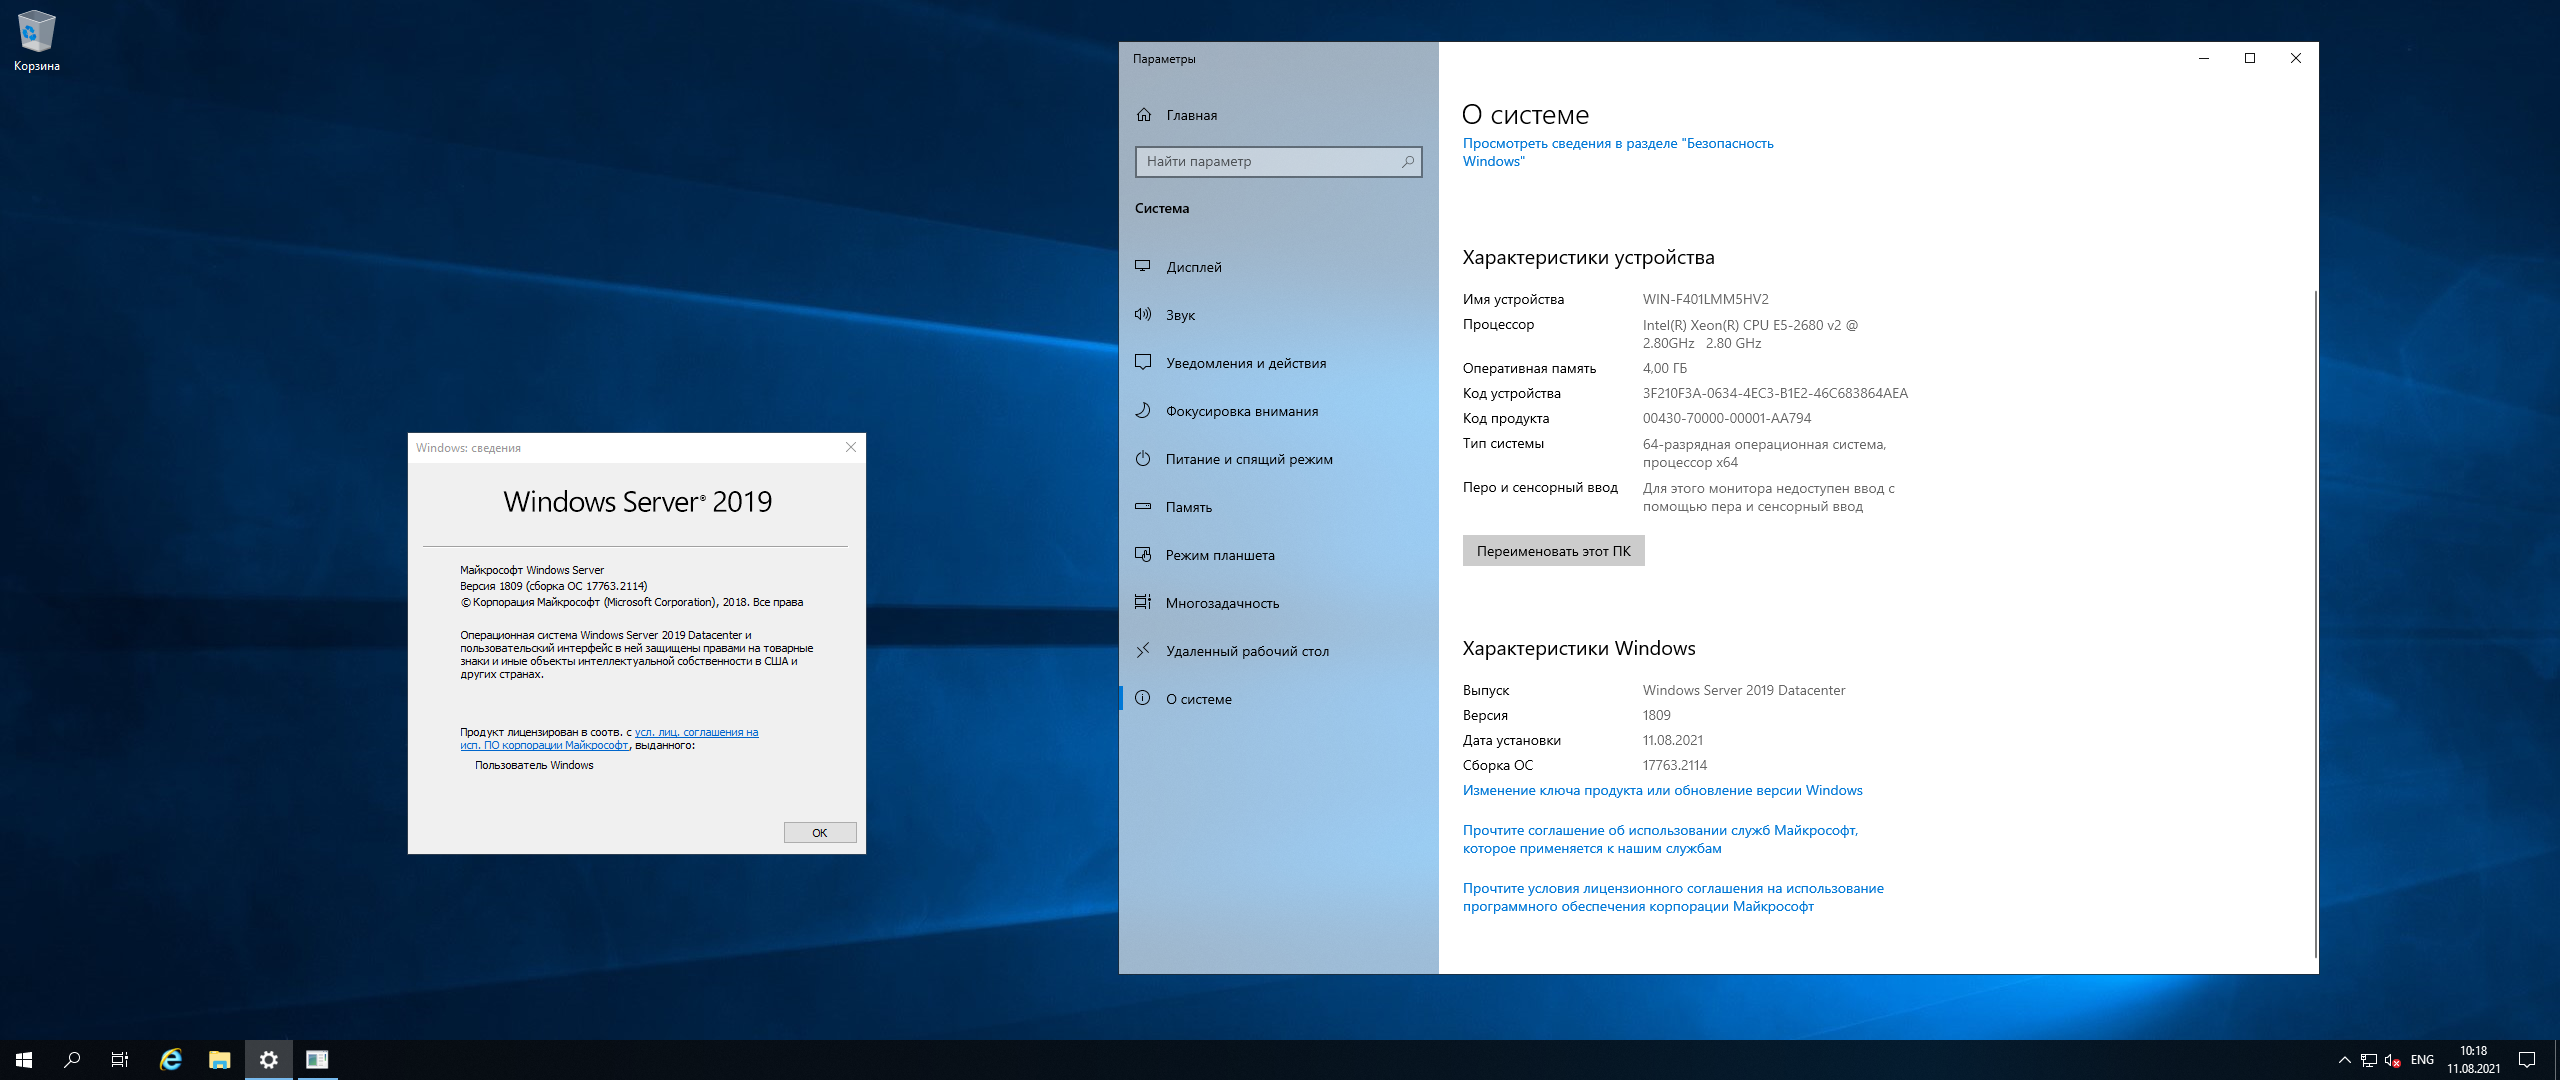The width and height of the screenshot is (2560, 1080).
Task: Open File Explorer from the taskbar
Action: (x=219, y=1060)
